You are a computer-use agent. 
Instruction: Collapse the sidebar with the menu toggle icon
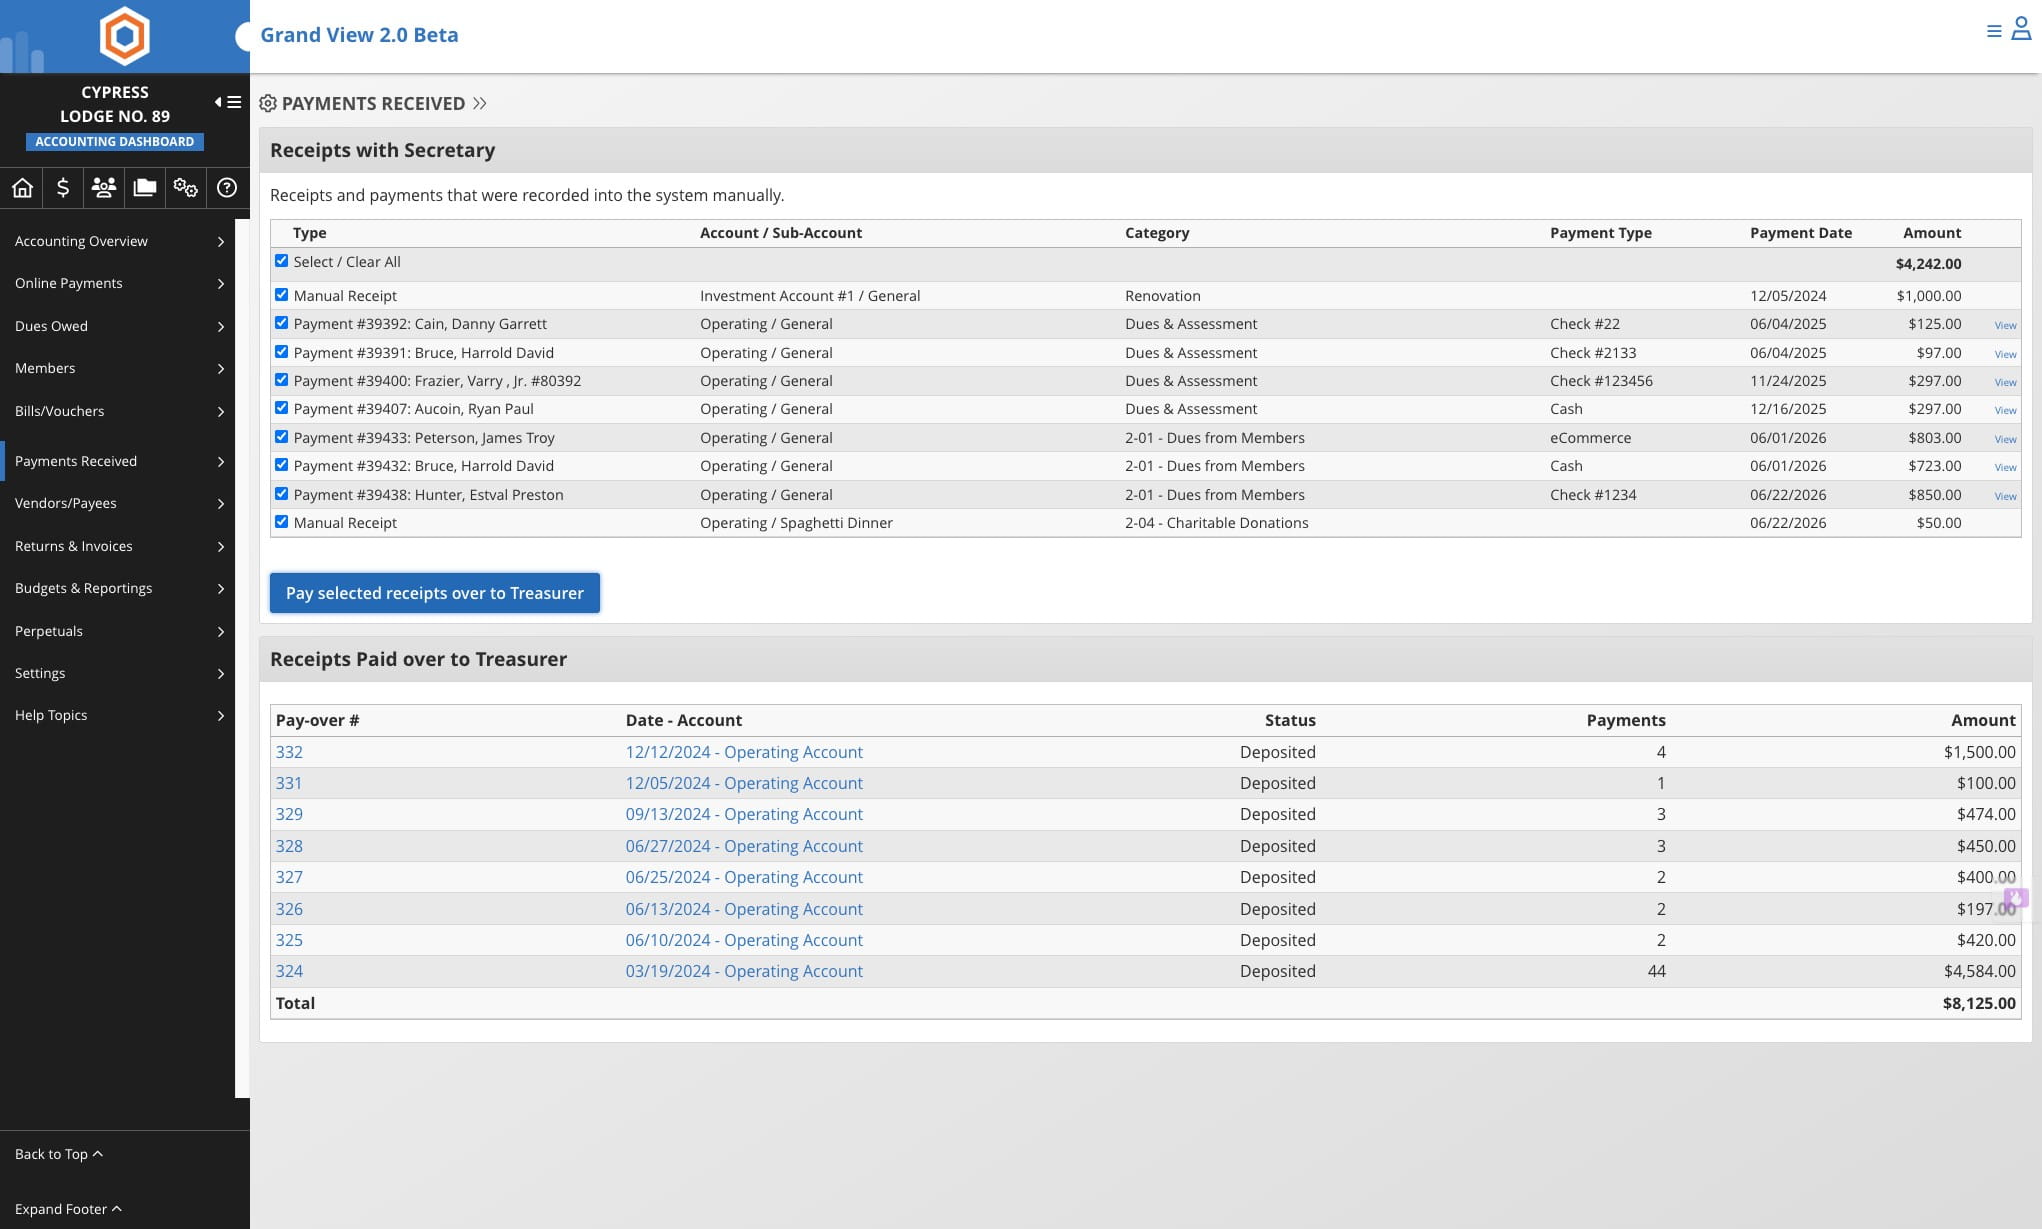click(x=228, y=102)
